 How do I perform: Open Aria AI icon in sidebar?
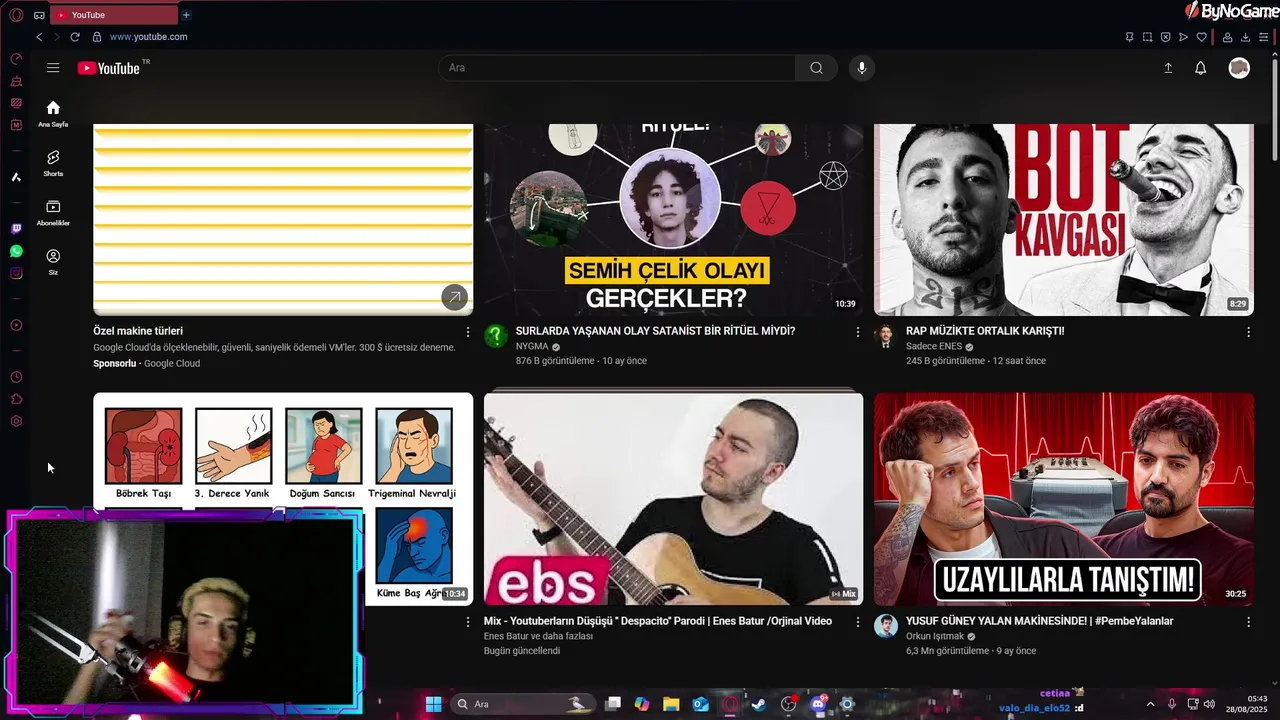pyautogui.click(x=16, y=177)
